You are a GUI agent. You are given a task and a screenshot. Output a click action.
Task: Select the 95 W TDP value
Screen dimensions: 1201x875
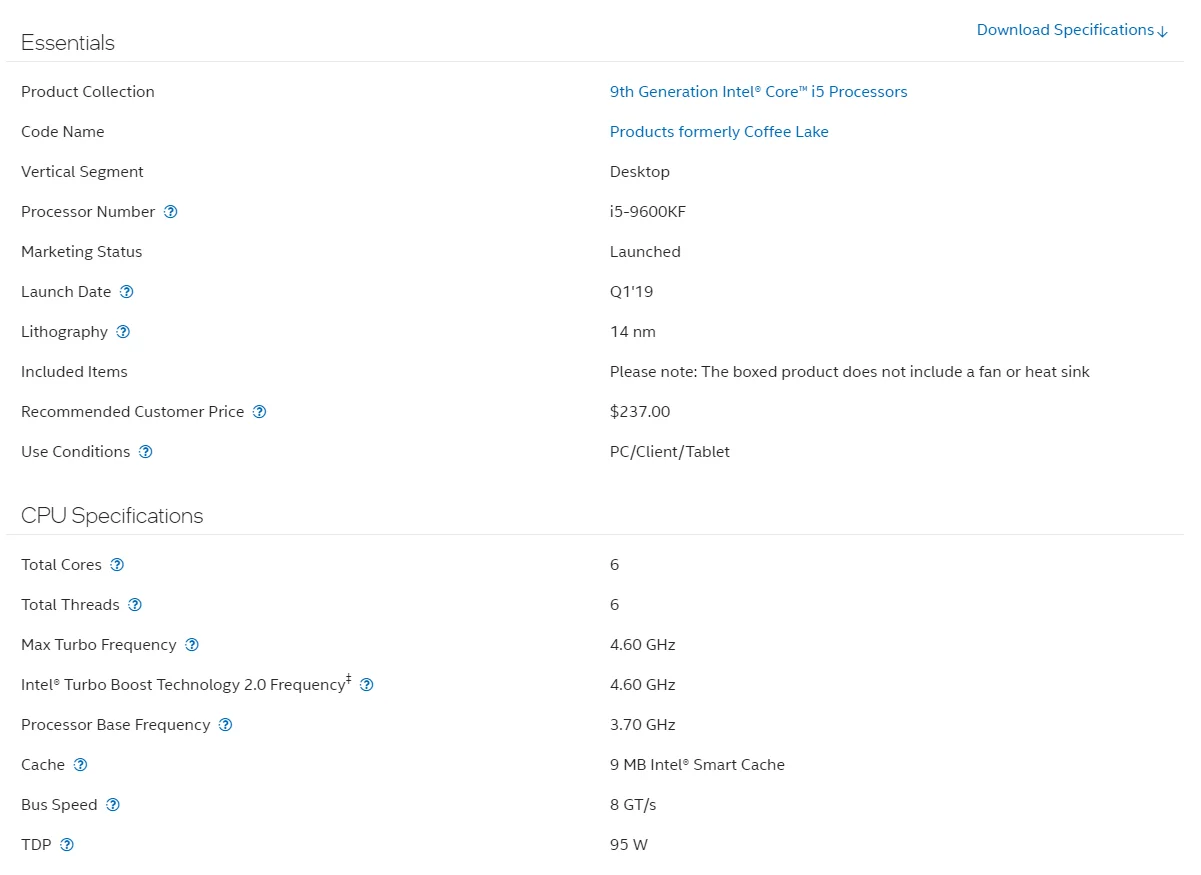coord(629,845)
